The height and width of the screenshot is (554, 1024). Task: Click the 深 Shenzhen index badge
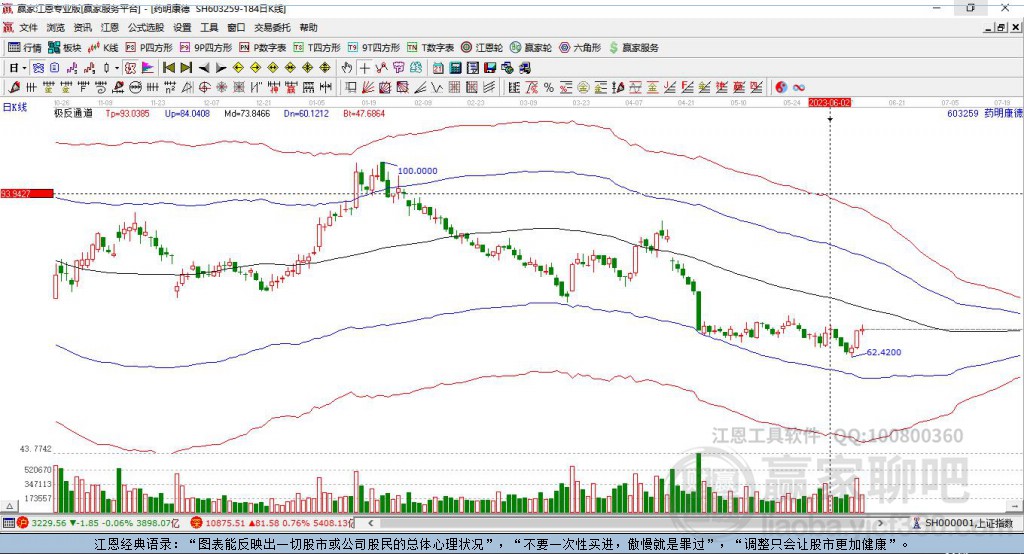(x=196, y=523)
